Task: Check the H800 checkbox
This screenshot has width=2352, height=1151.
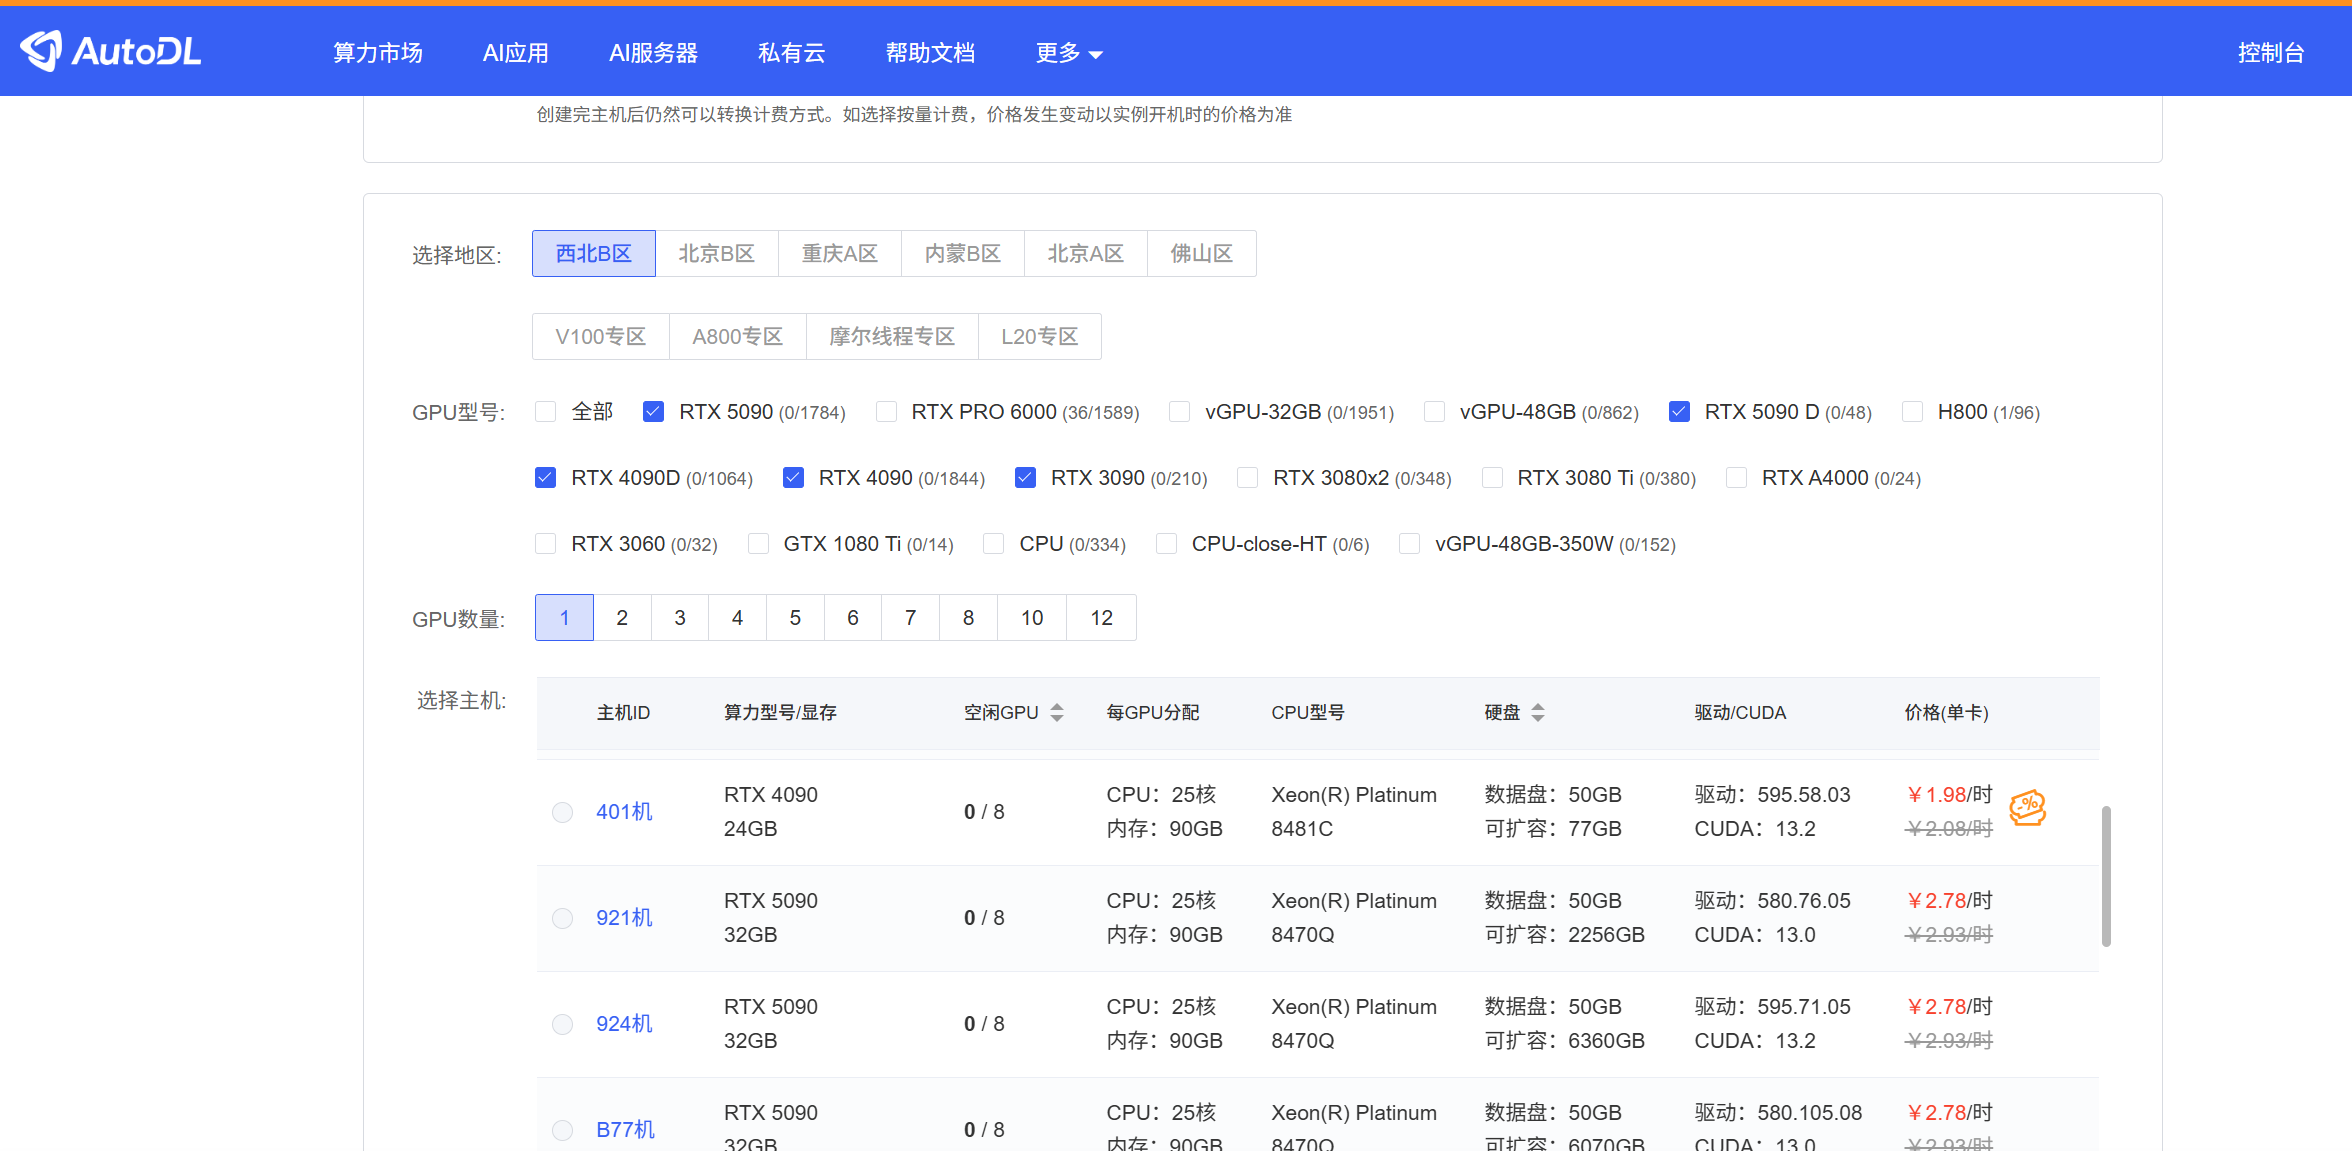Action: coord(1913,412)
